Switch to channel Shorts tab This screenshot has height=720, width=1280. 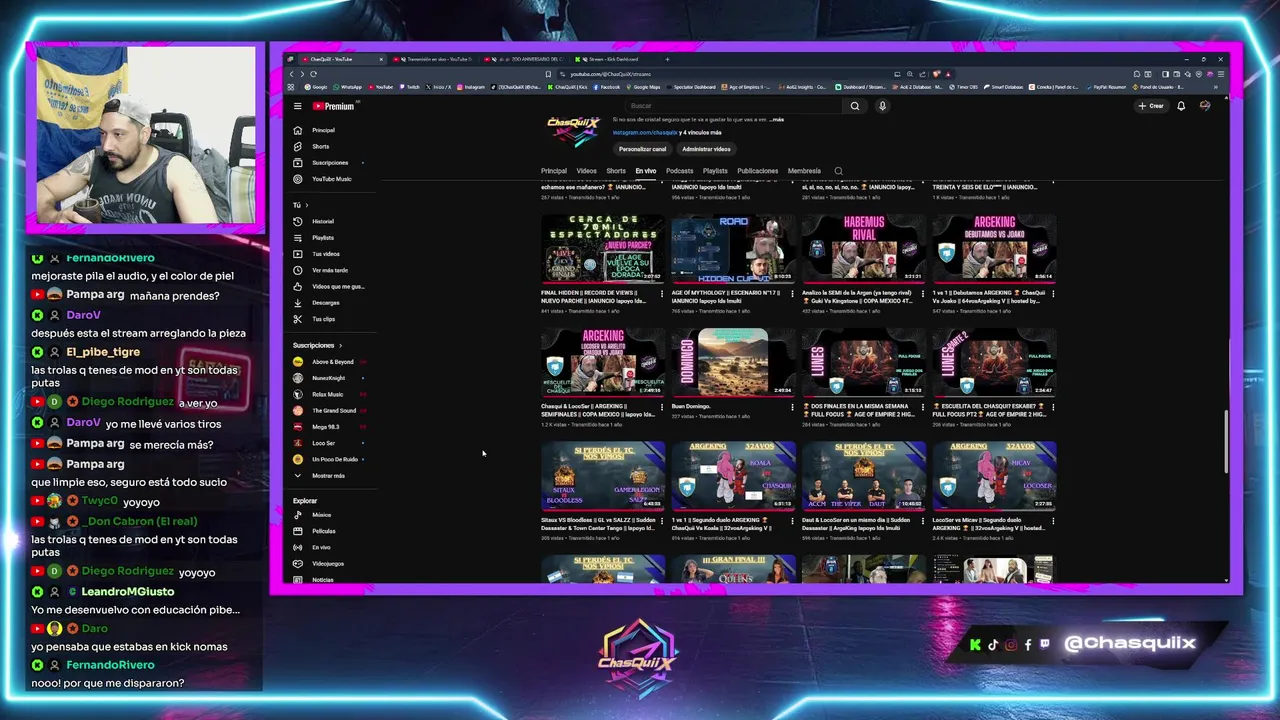tap(616, 171)
